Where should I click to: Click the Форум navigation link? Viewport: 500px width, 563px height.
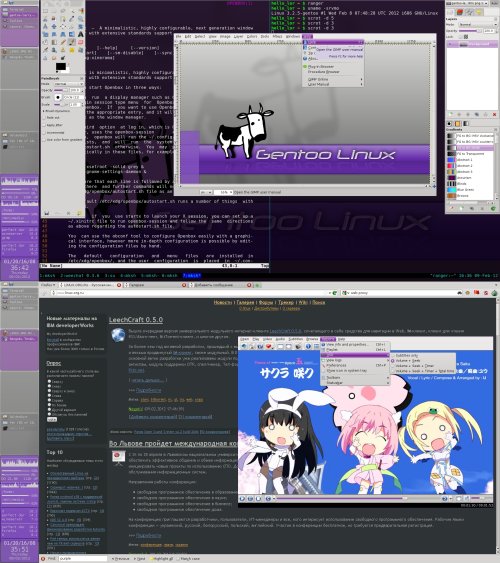[266, 302]
